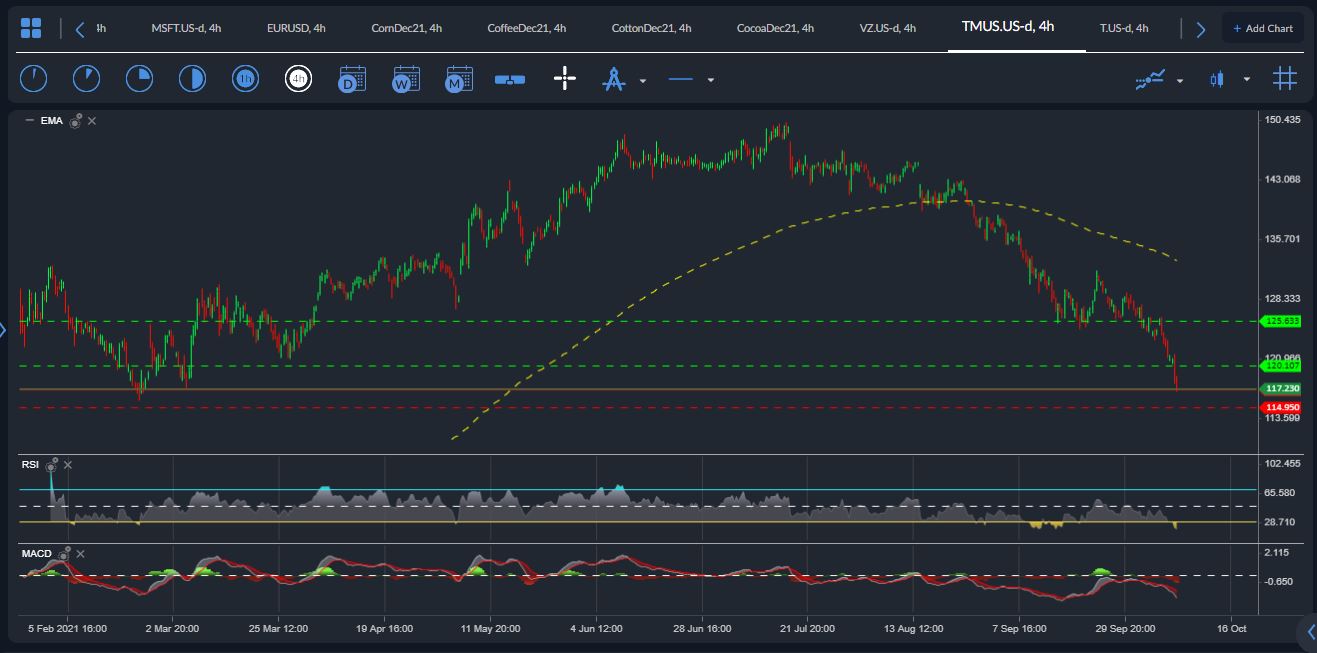The width and height of the screenshot is (1317, 653).
Task: Switch to the EURUSD, 4h tab
Action: 296,28
